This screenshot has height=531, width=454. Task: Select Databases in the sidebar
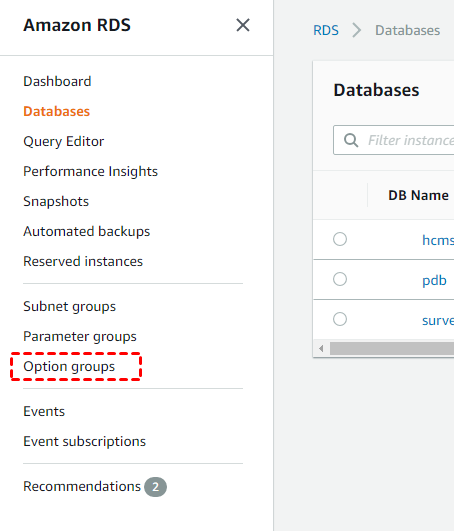(x=57, y=111)
